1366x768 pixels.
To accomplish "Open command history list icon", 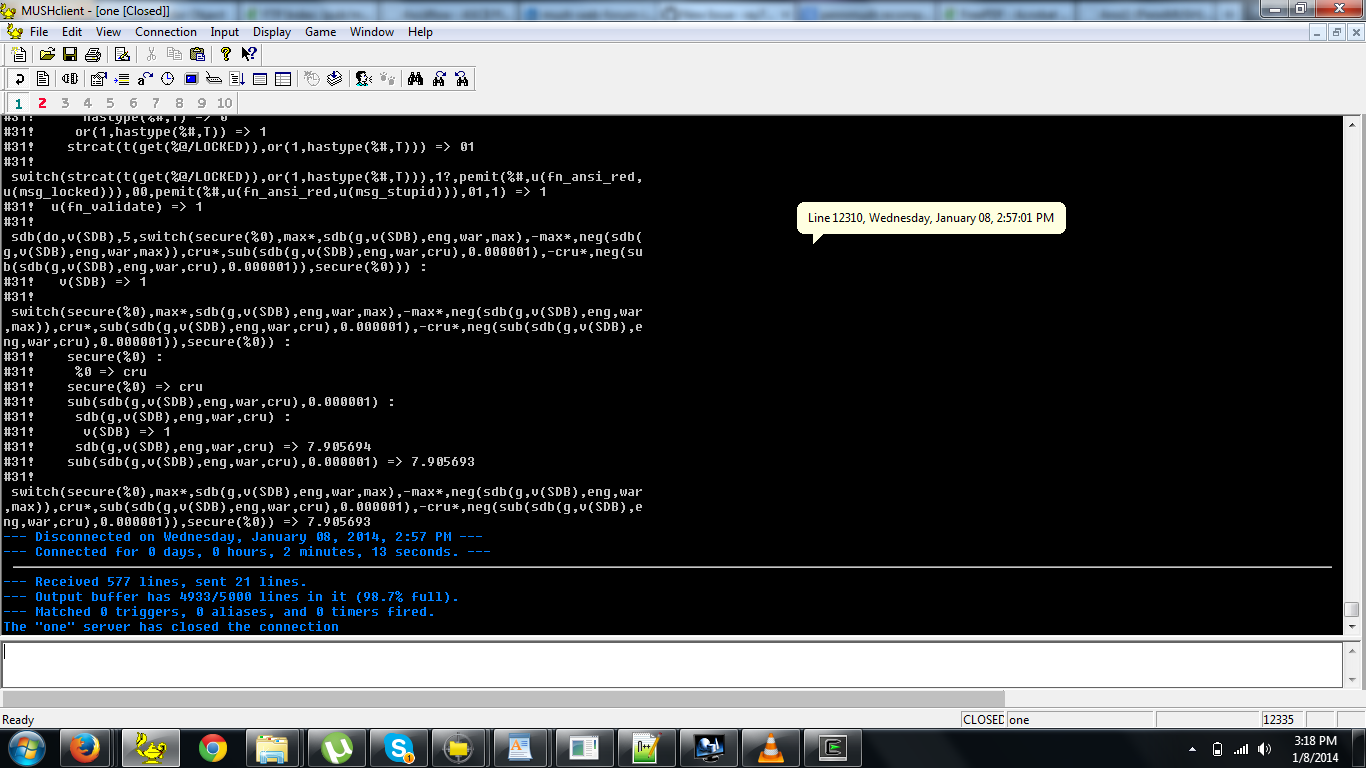I will click(238, 79).
